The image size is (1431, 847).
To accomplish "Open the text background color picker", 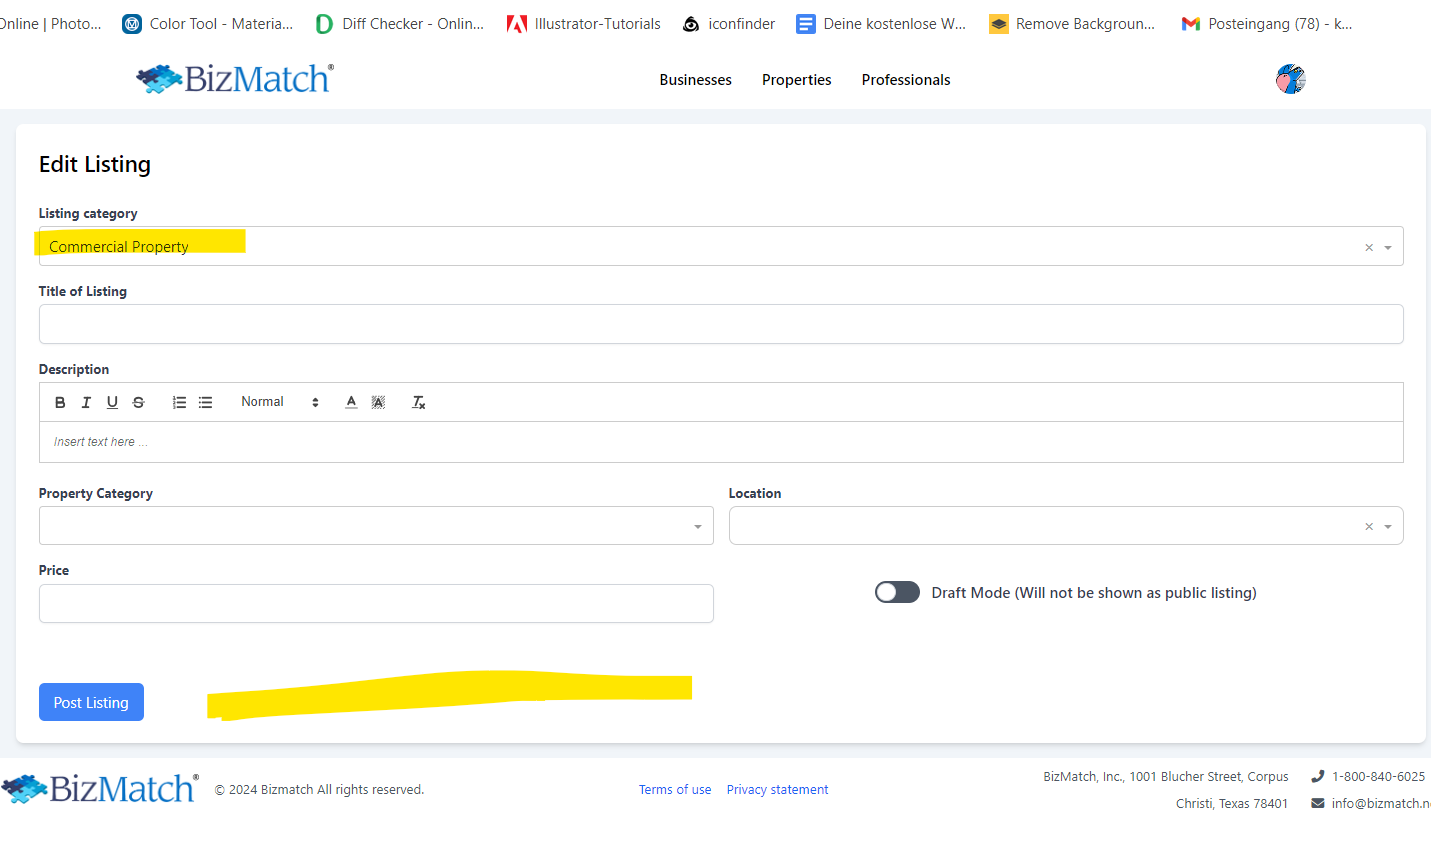I will [x=378, y=402].
